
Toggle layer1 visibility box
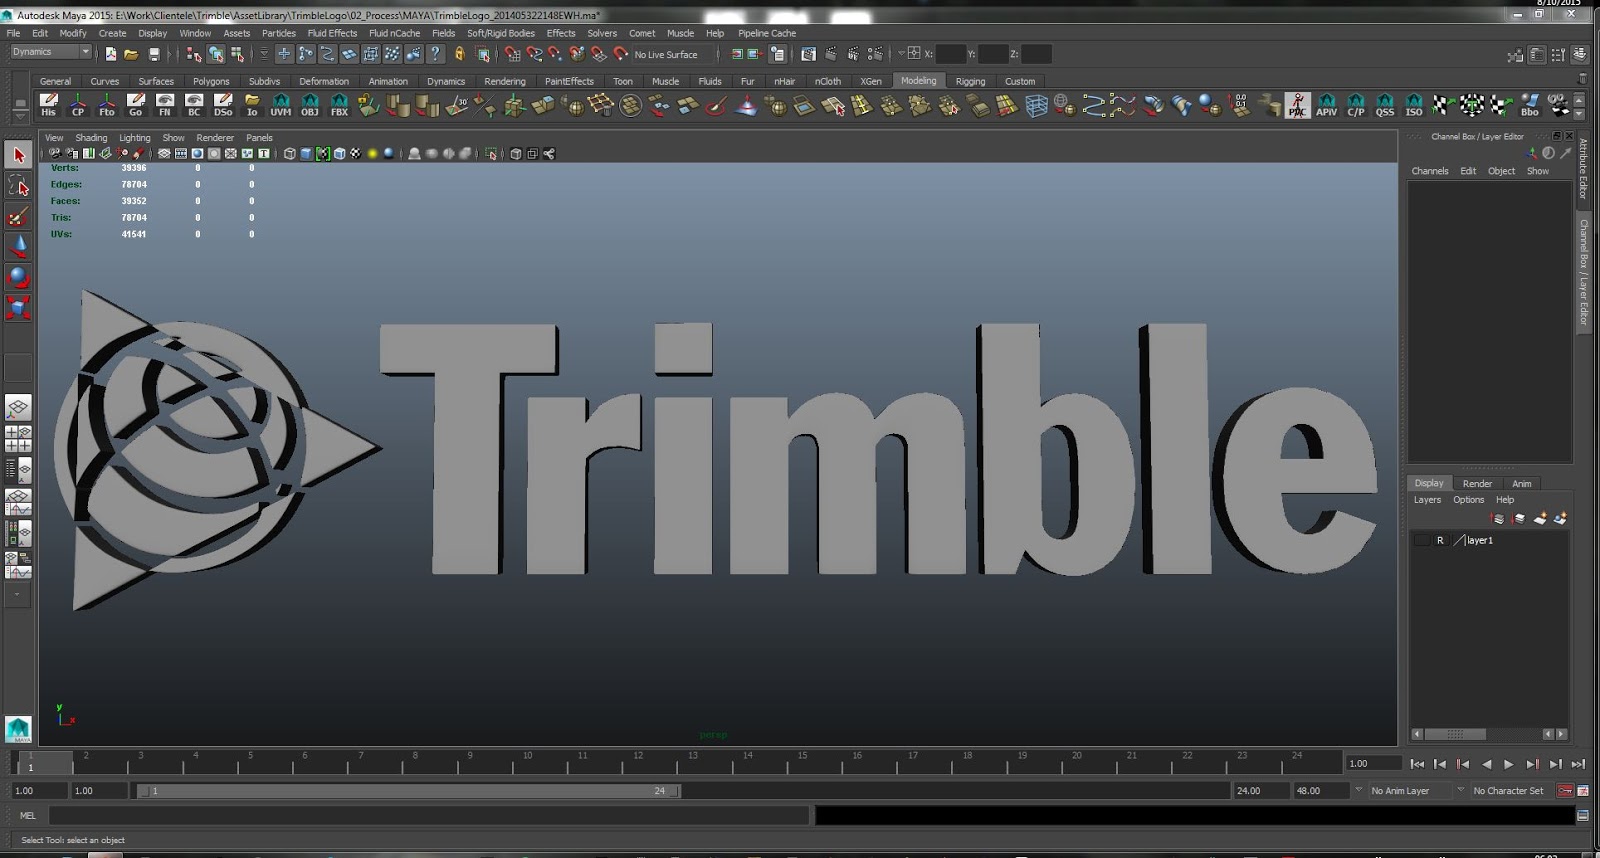(1421, 540)
